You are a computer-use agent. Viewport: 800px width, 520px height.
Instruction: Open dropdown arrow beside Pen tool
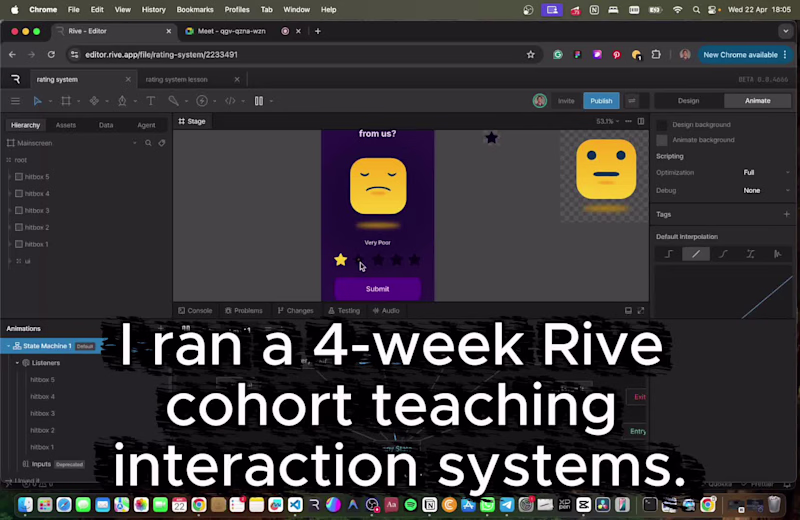(135, 101)
